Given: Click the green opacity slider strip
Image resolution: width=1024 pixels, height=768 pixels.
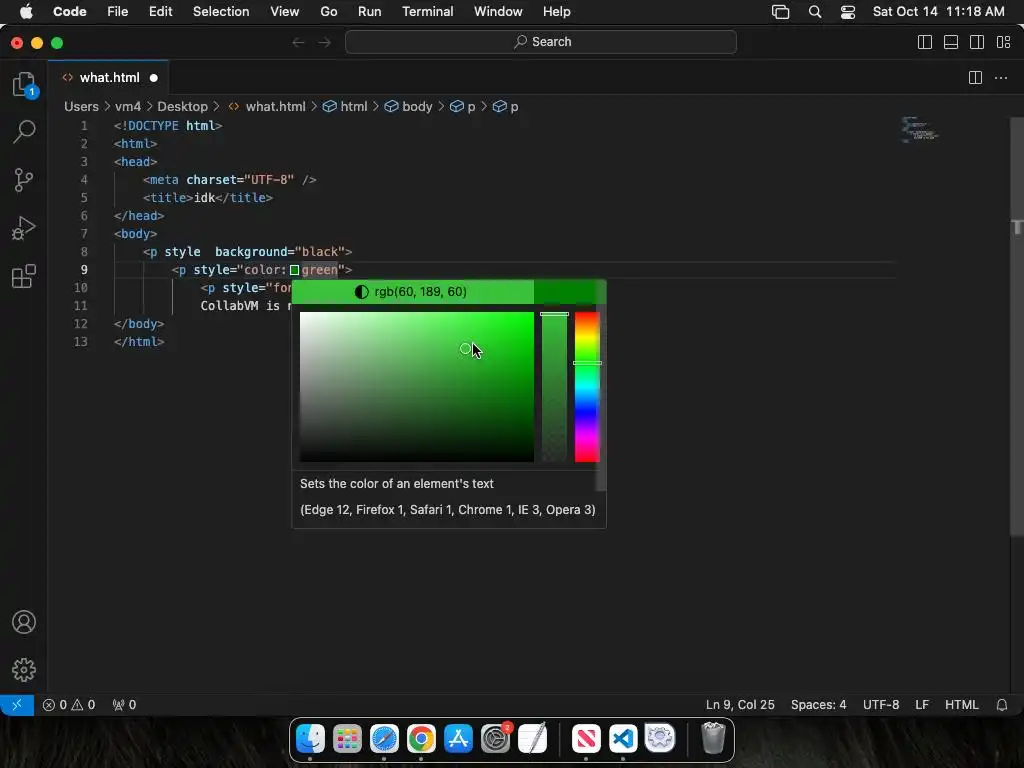Looking at the screenshot, I should click(x=554, y=387).
